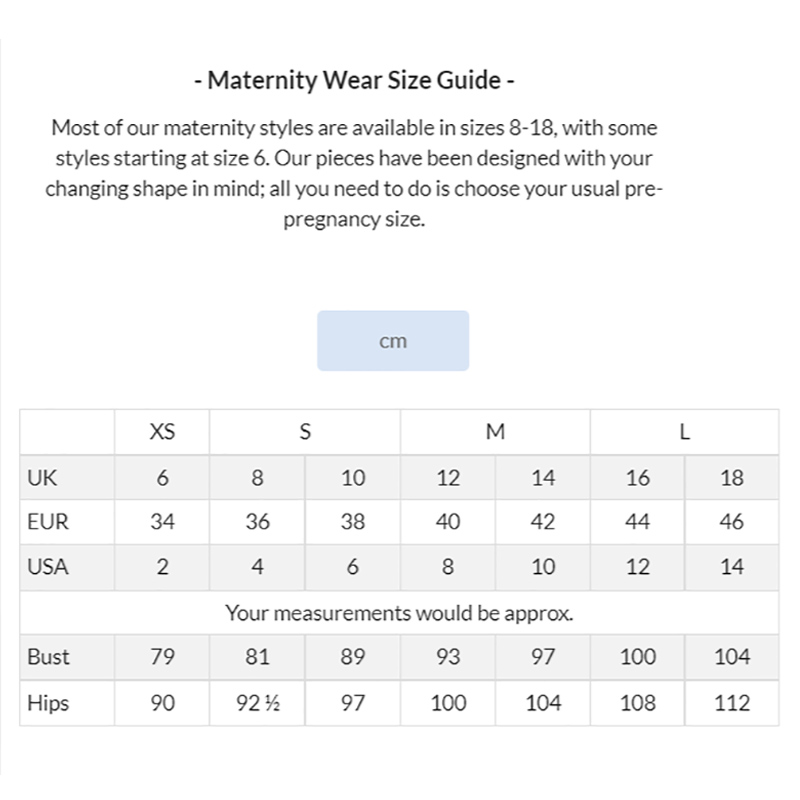Select Hips 92 ½ measurement cell
800x800 pixels.
[x=257, y=703]
